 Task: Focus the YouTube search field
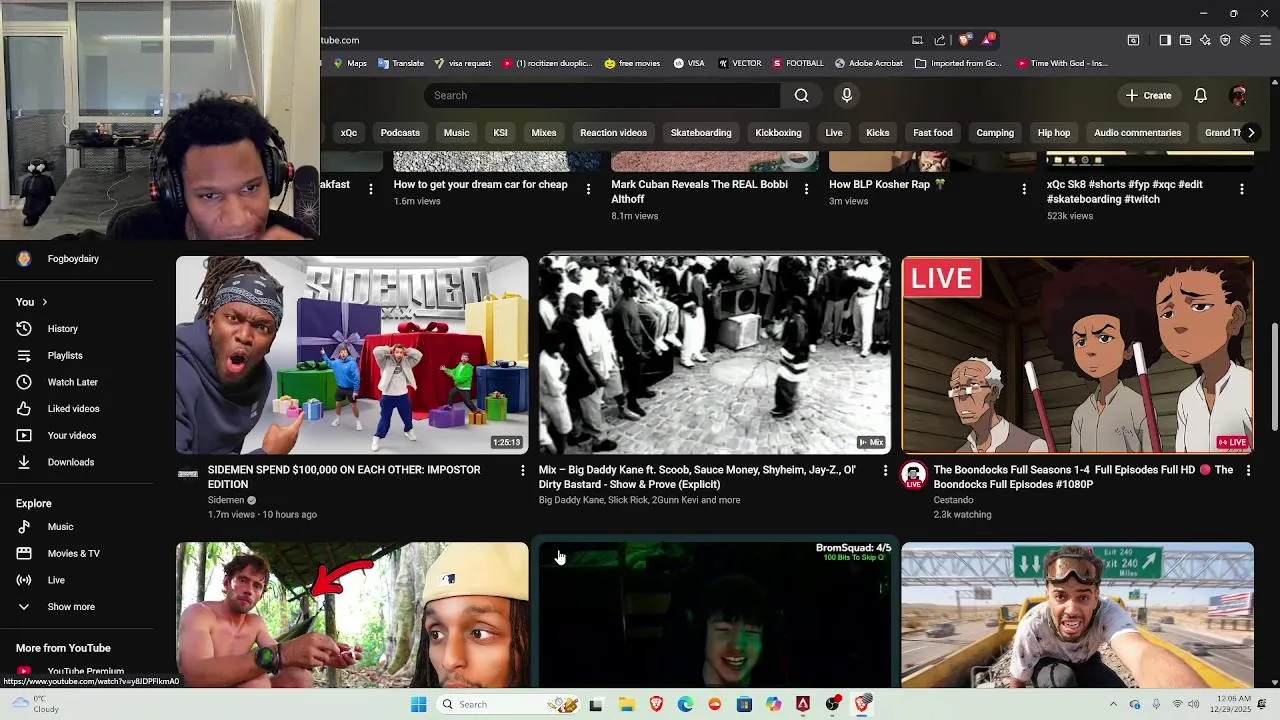(603, 95)
